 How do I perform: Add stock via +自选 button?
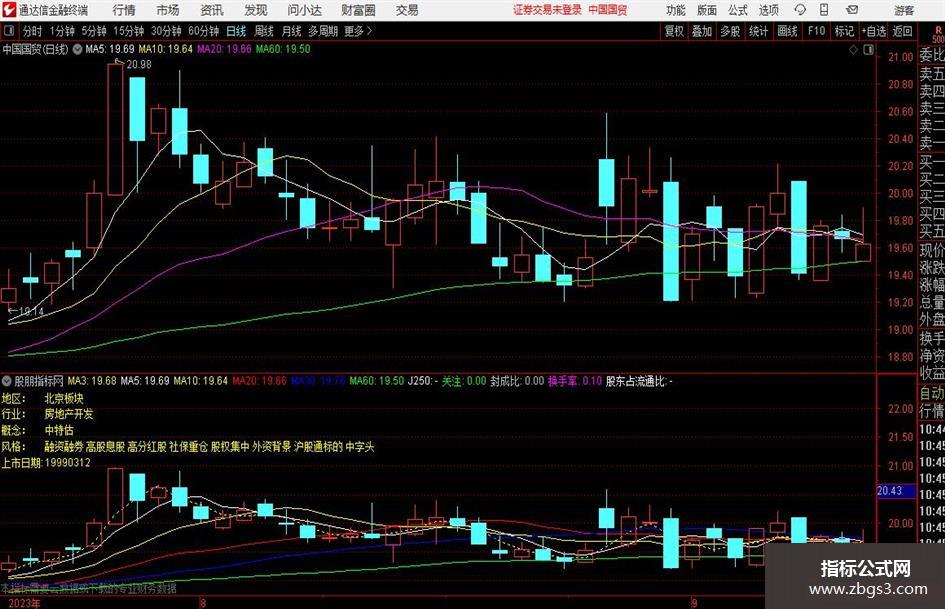[x=874, y=31]
